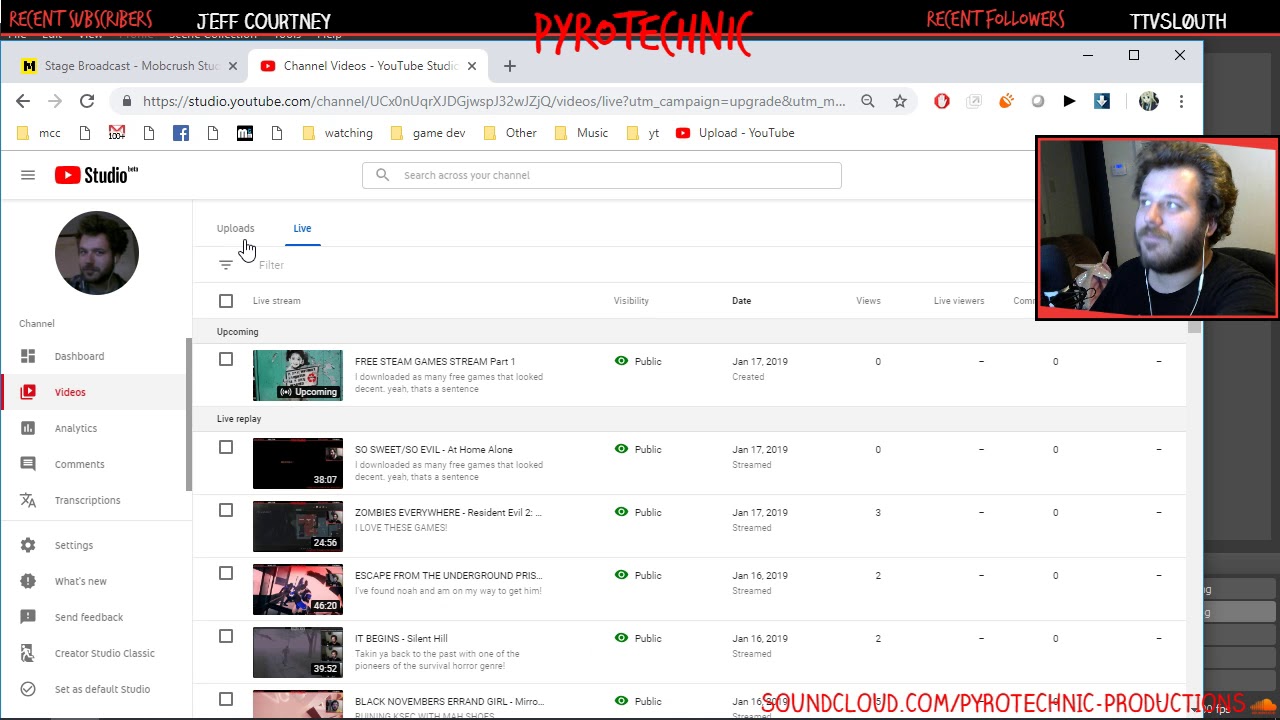Click the orange extension icon in toolbar
The height and width of the screenshot is (720, 1280).
click(1006, 101)
